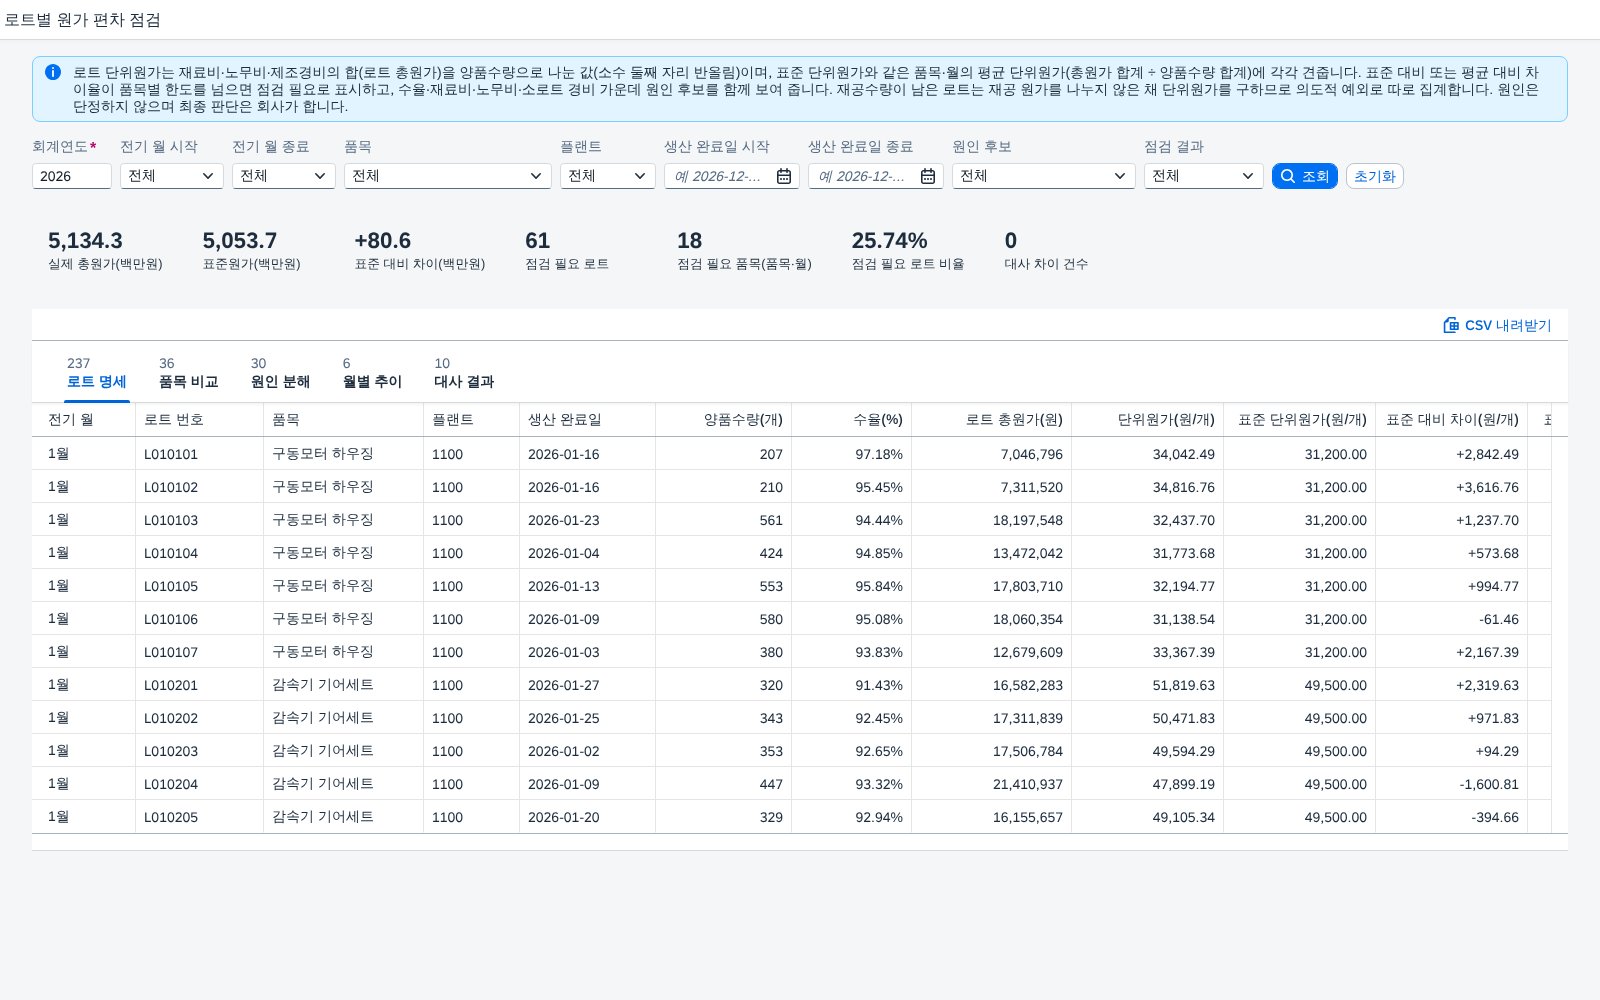Viewport: 1600px width, 1000px height.
Task: Expand the 전기 월 종료 dropdown
Action: tap(284, 176)
